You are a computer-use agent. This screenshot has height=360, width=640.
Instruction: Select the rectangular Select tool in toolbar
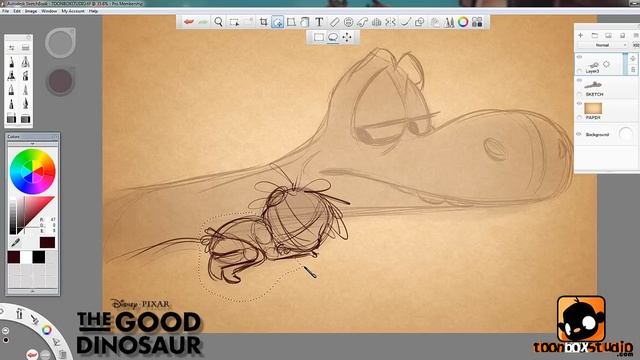point(234,22)
